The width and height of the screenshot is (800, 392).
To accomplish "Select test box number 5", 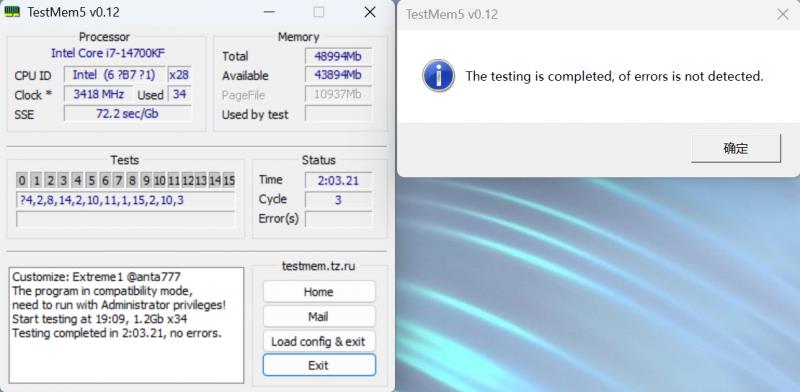I will pos(91,180).
